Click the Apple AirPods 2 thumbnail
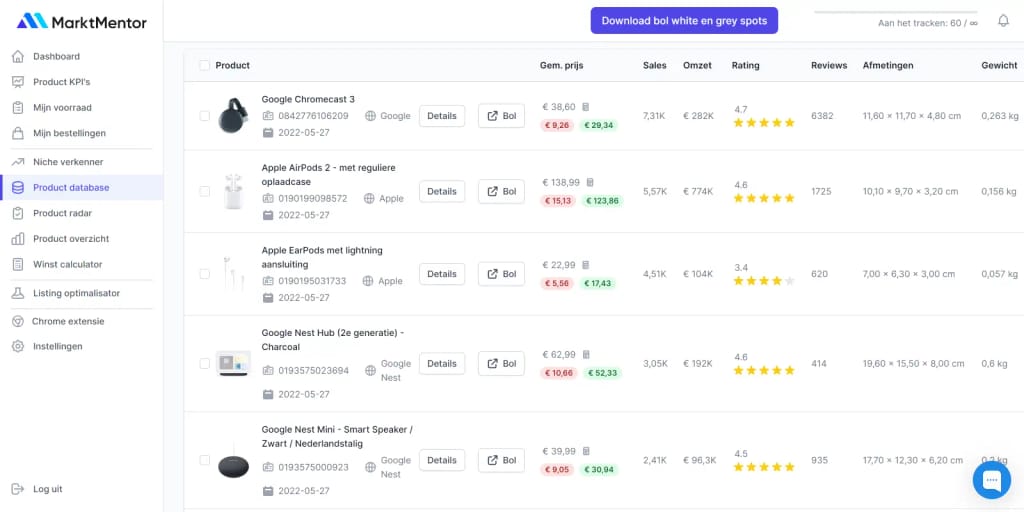Image resolution: width=1024 pixels, height=512 pixels. (233, 191)
